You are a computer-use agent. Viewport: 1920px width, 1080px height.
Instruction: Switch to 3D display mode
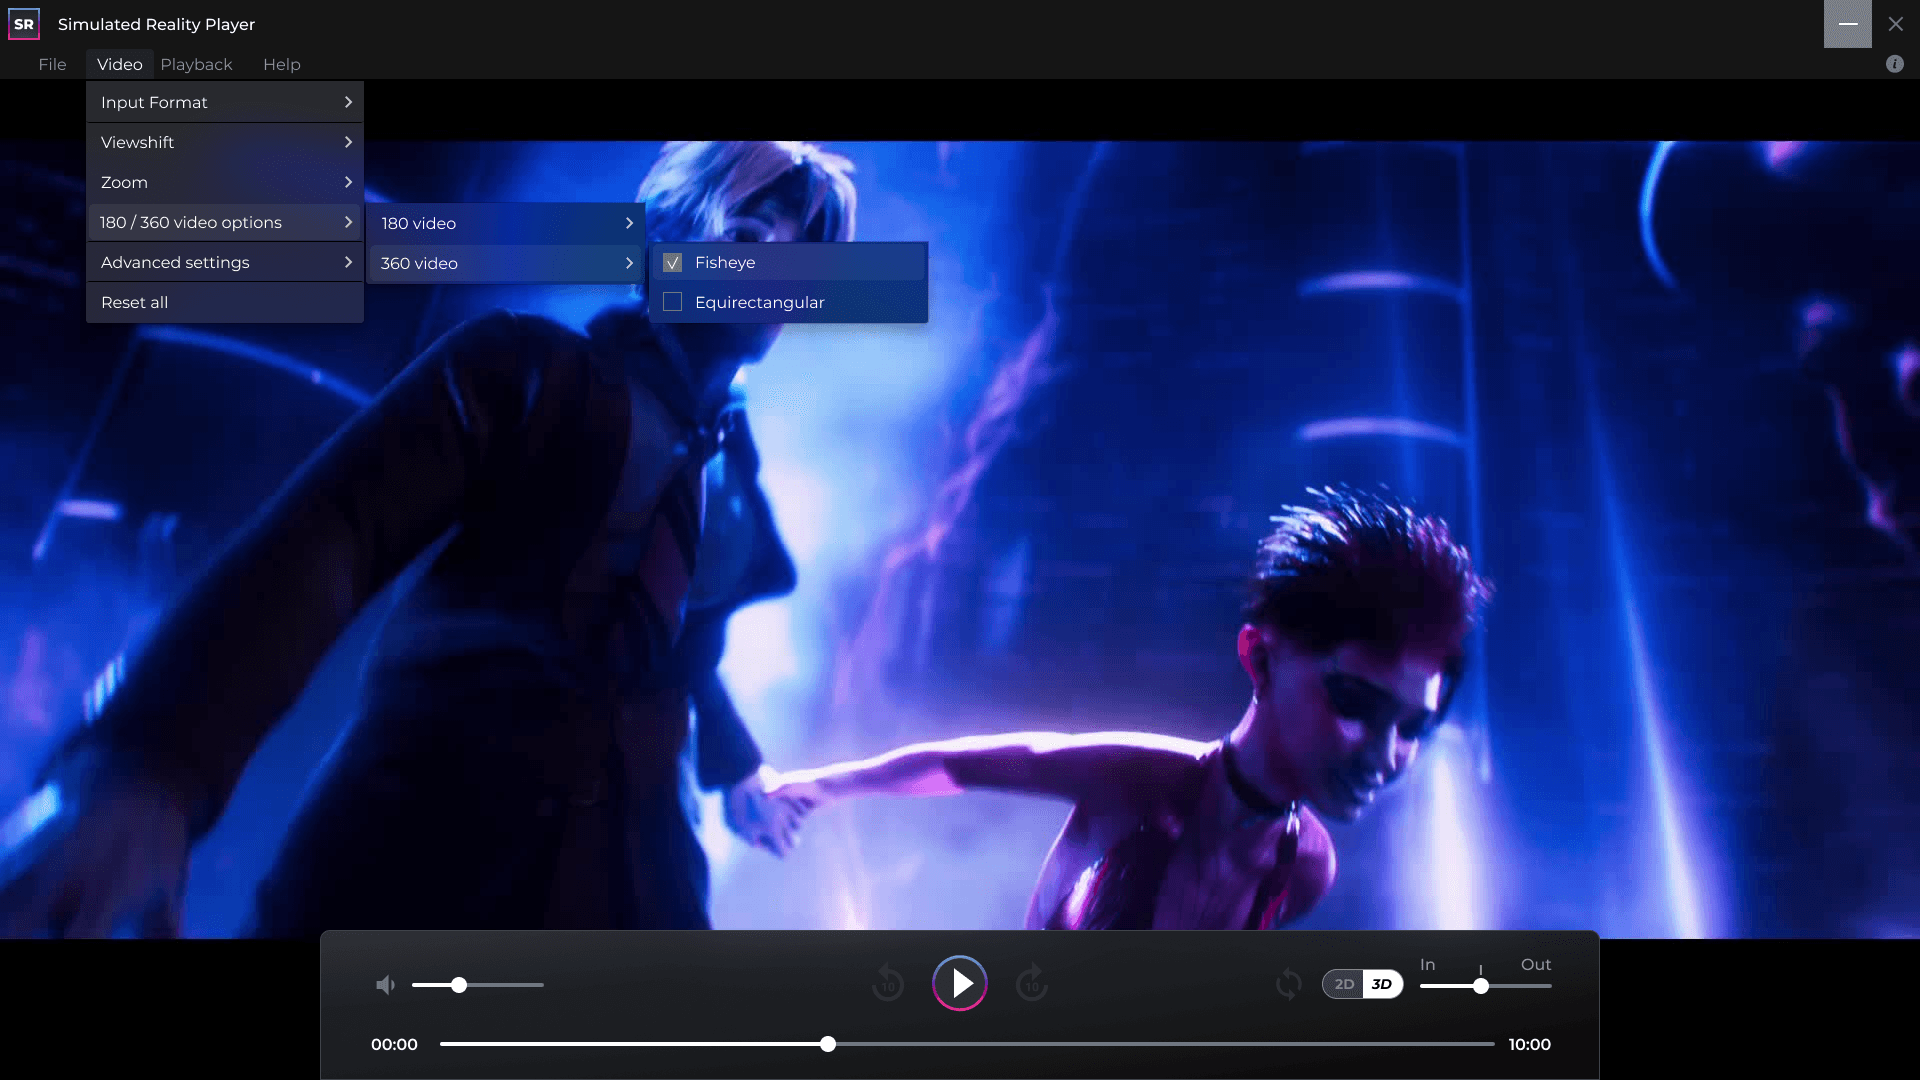click(1382, 984)
